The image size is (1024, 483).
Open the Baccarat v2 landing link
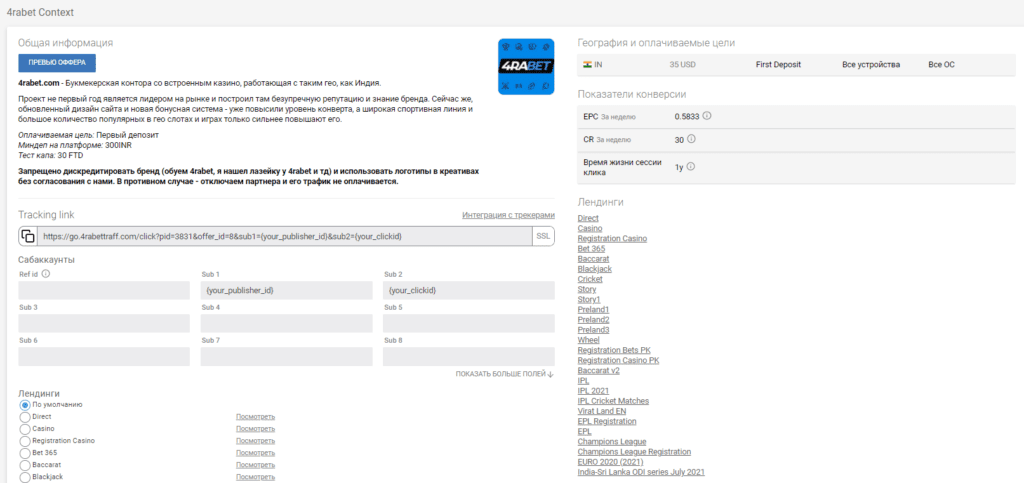pyautogui.click(x=599, y=371)
